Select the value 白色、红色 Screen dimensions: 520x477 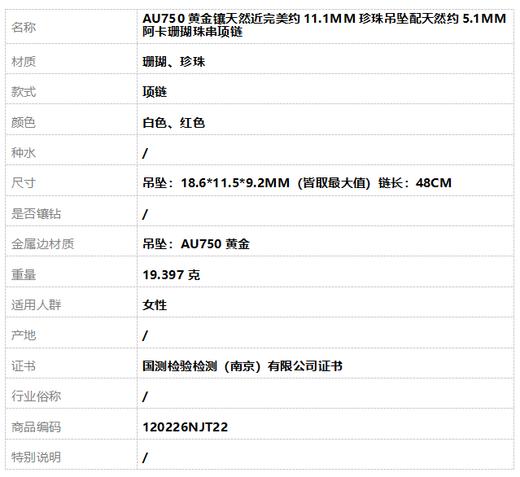(x=174, y=123)
